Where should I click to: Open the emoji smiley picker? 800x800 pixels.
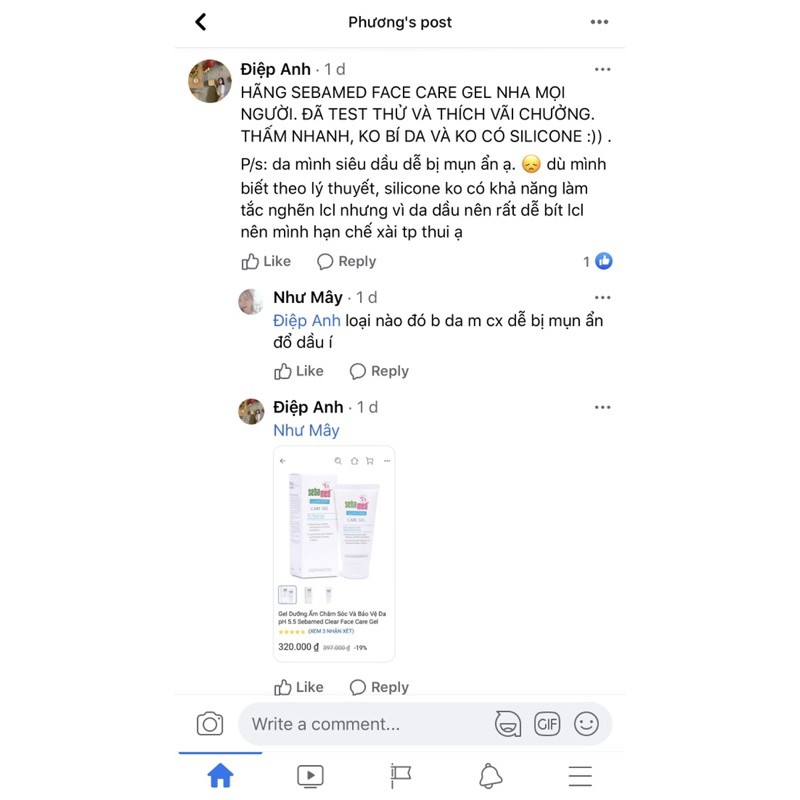pos(586,723)
